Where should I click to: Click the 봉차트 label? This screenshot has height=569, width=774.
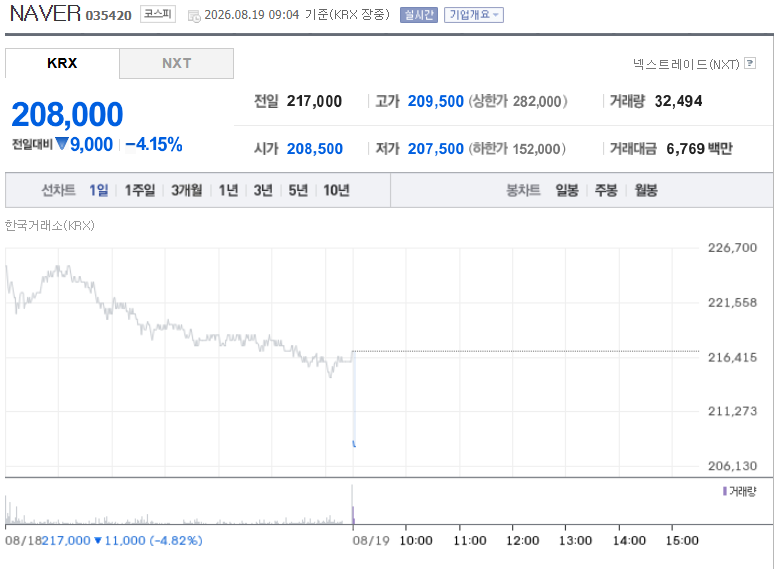click(x=523, y=190)
